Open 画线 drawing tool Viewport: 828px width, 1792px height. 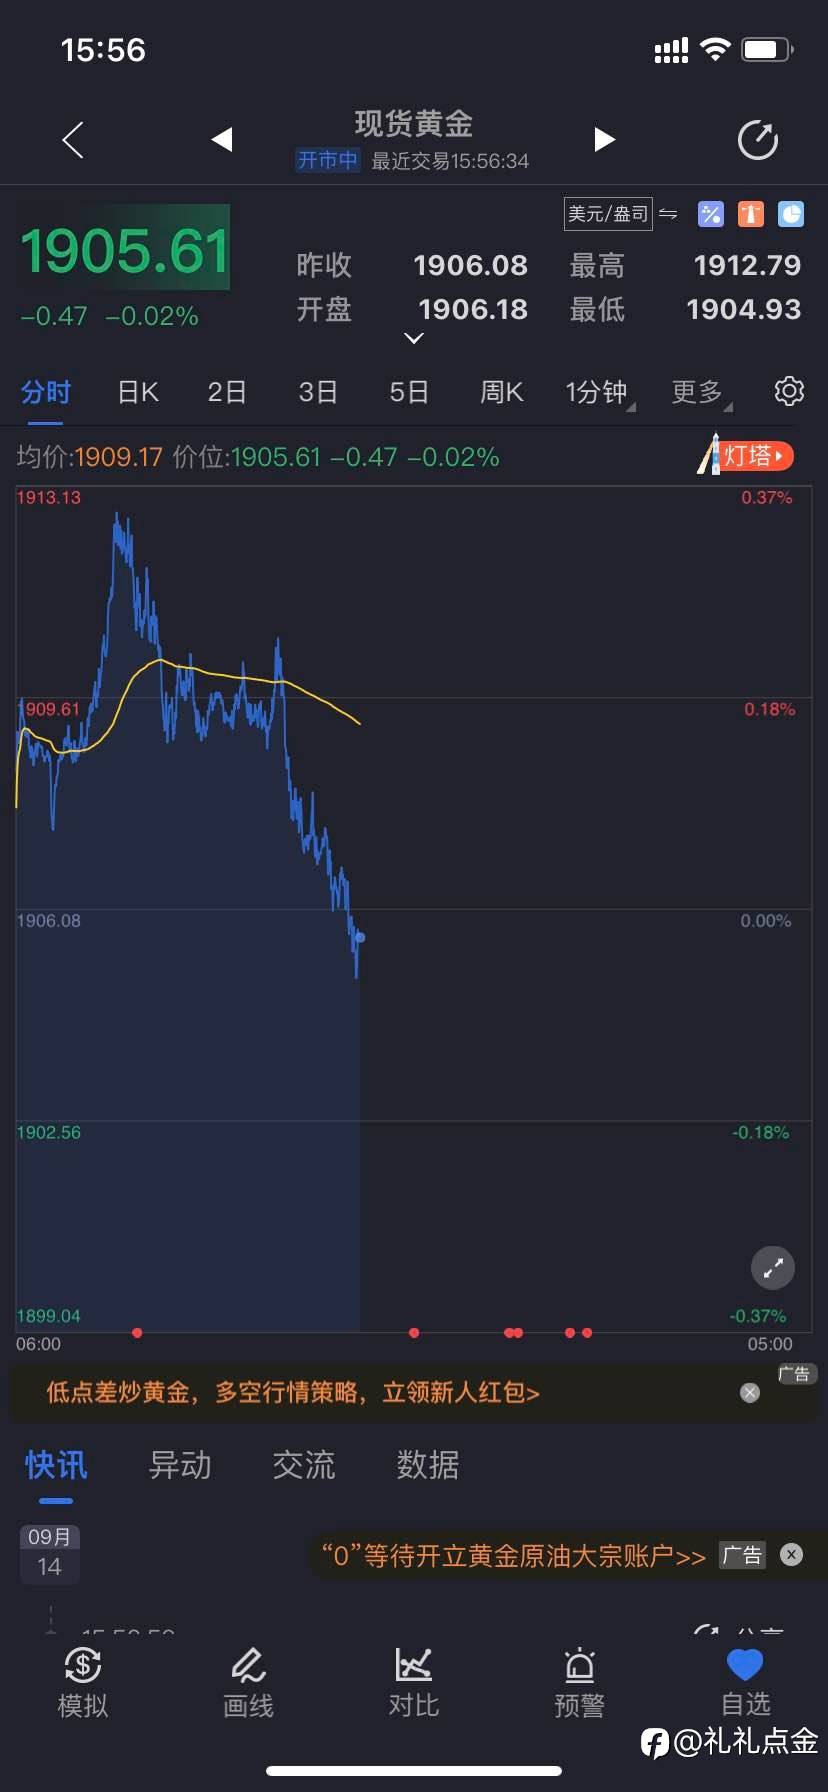[248, 1682]
